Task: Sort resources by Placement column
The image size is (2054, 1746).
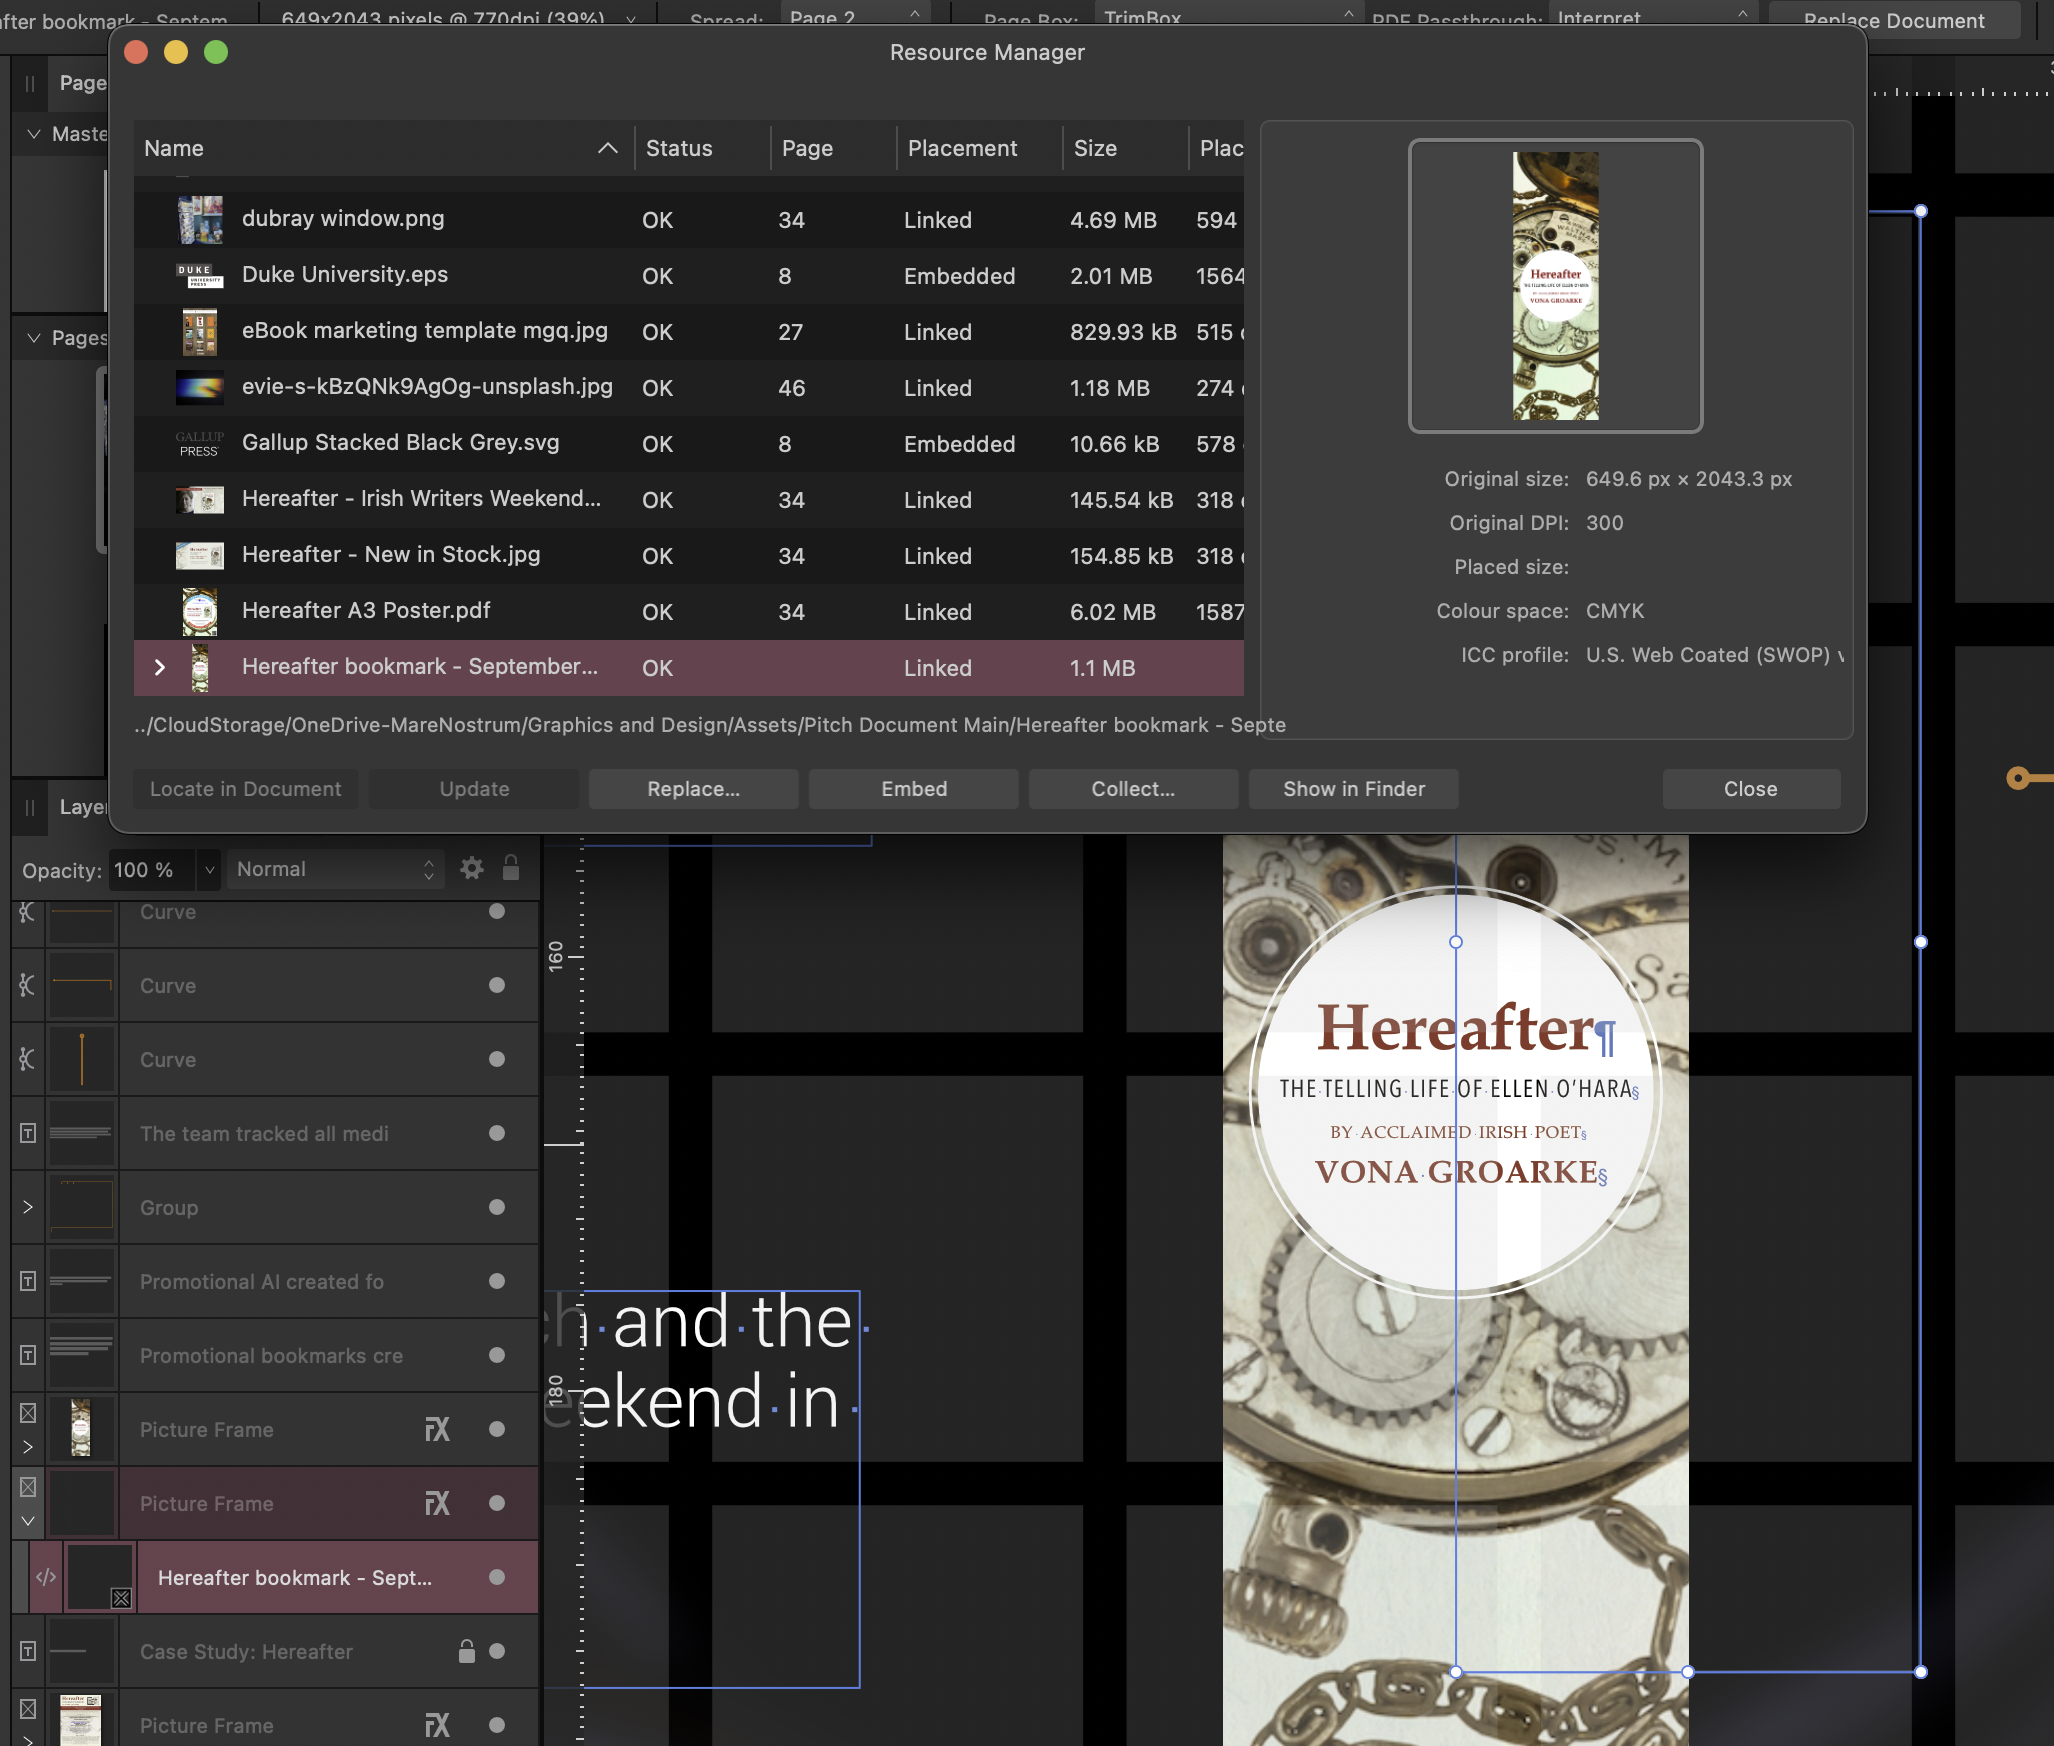Action: pyautogui.click(x=979, y=149)
